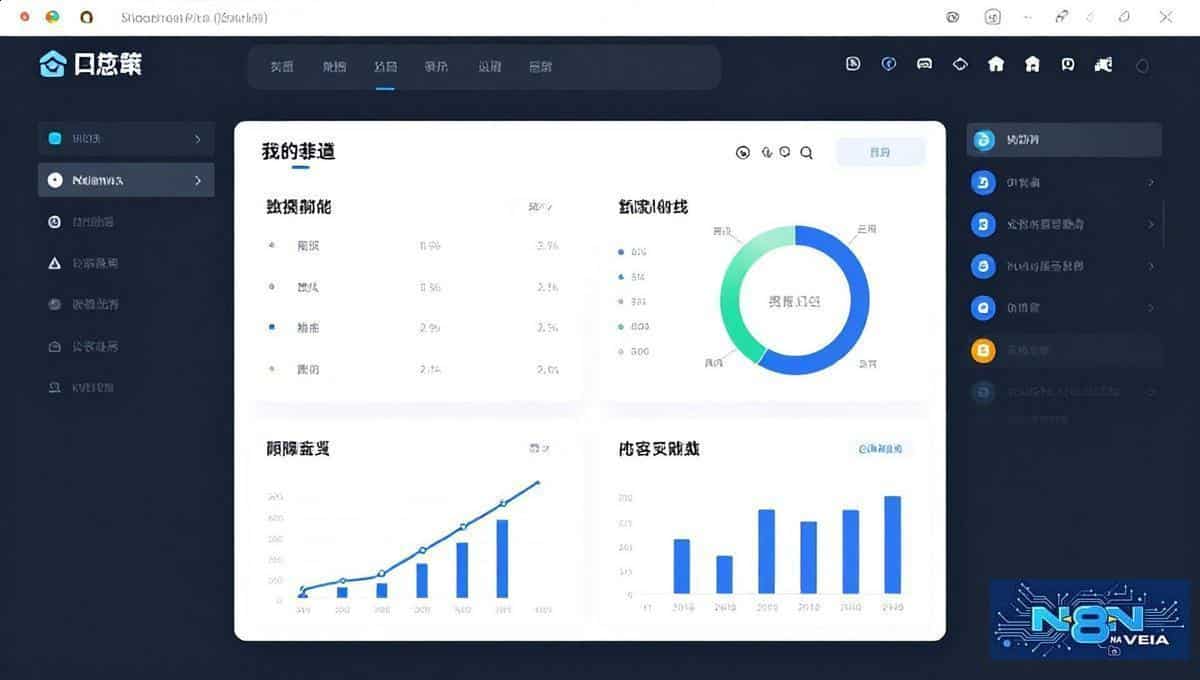Click the orange circular icon in the right panel

984,350
